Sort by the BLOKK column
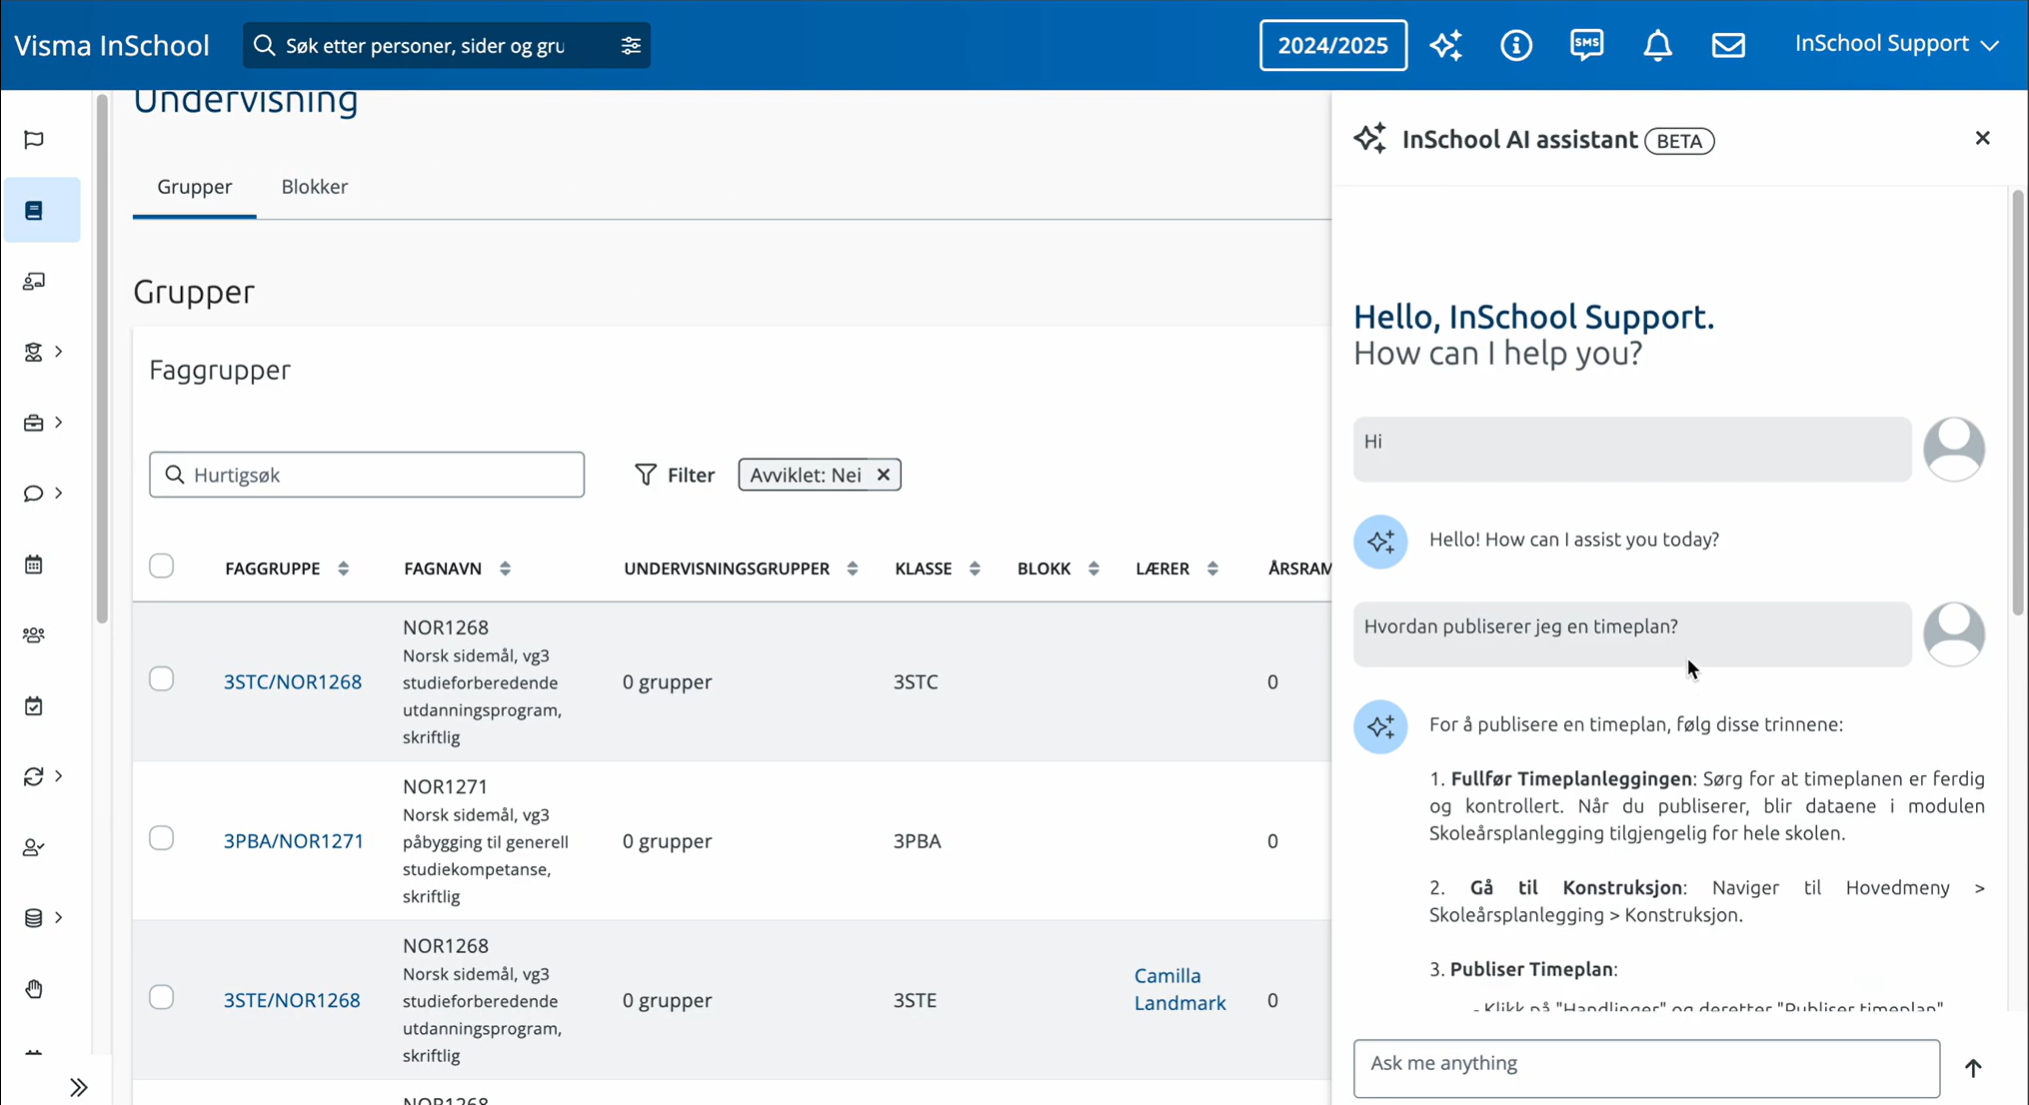The height and width of the screenshot is (1105, 2029). coord(1093,569)
